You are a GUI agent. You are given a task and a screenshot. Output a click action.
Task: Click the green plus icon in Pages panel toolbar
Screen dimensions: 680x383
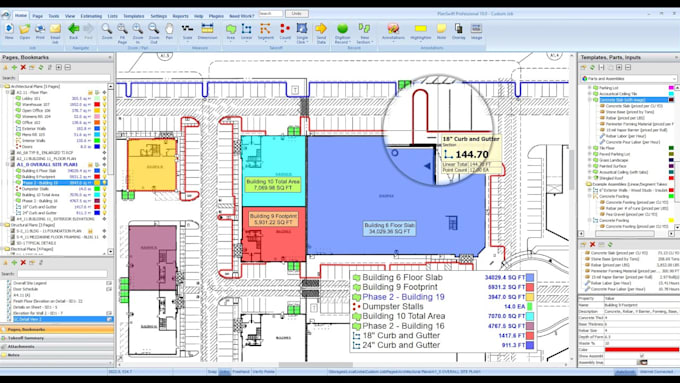14,68
